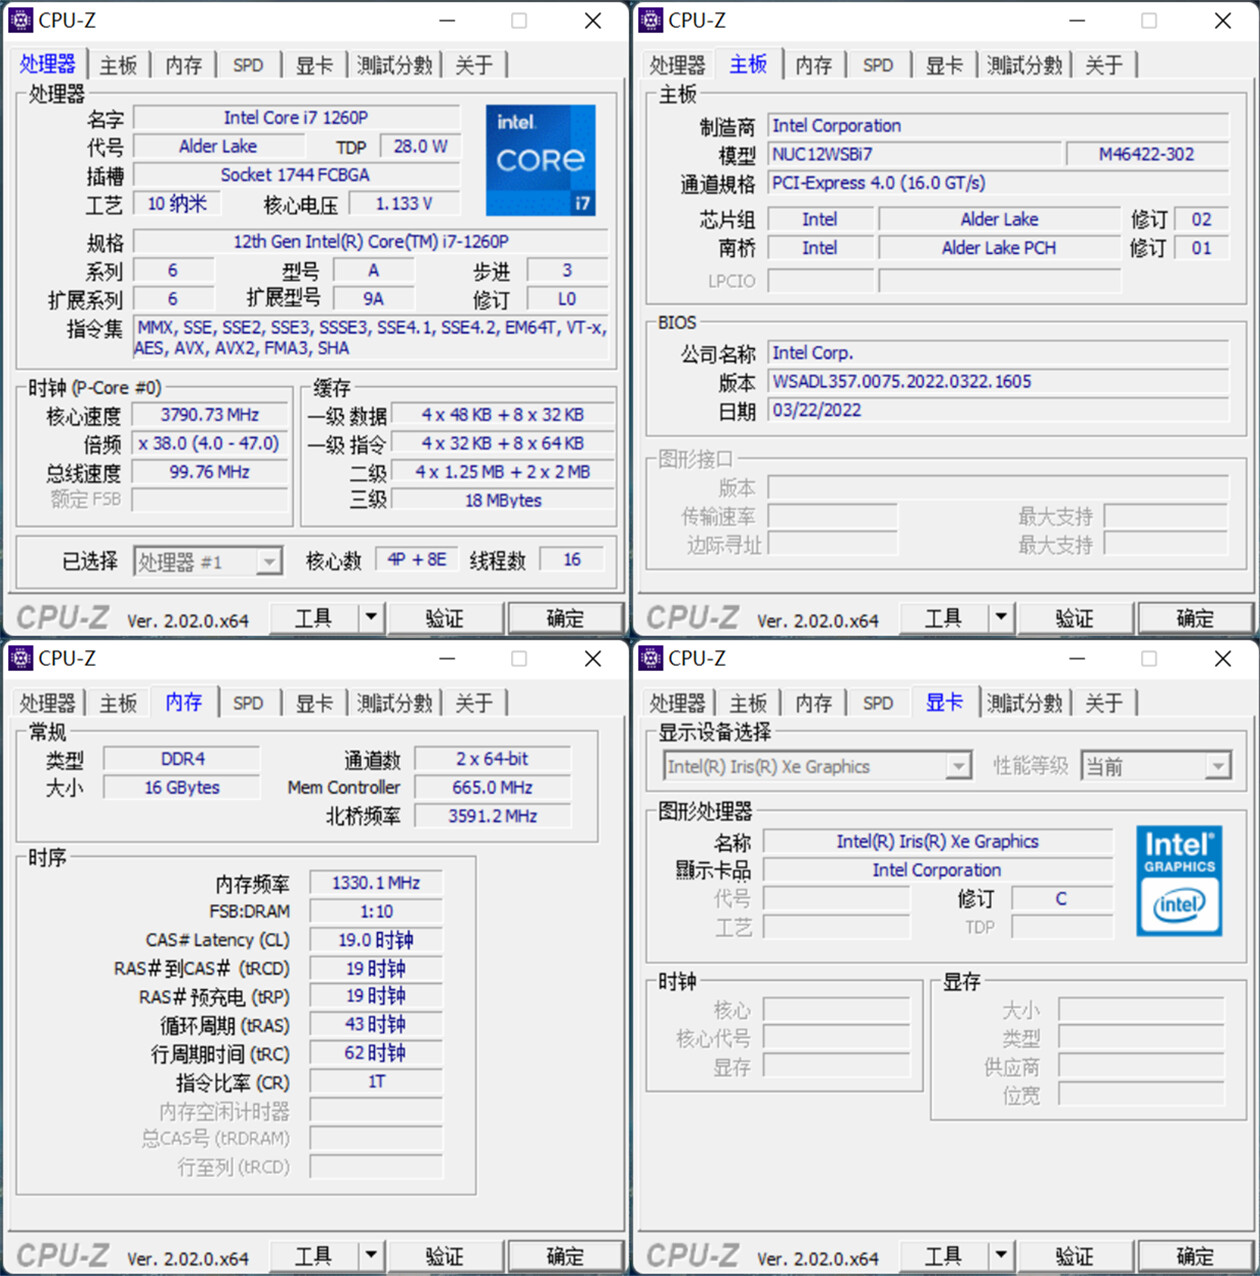Select 关于 tab in motherboard window
The height and width of the screenshot is (1276, 1260).
[1103, 65]
